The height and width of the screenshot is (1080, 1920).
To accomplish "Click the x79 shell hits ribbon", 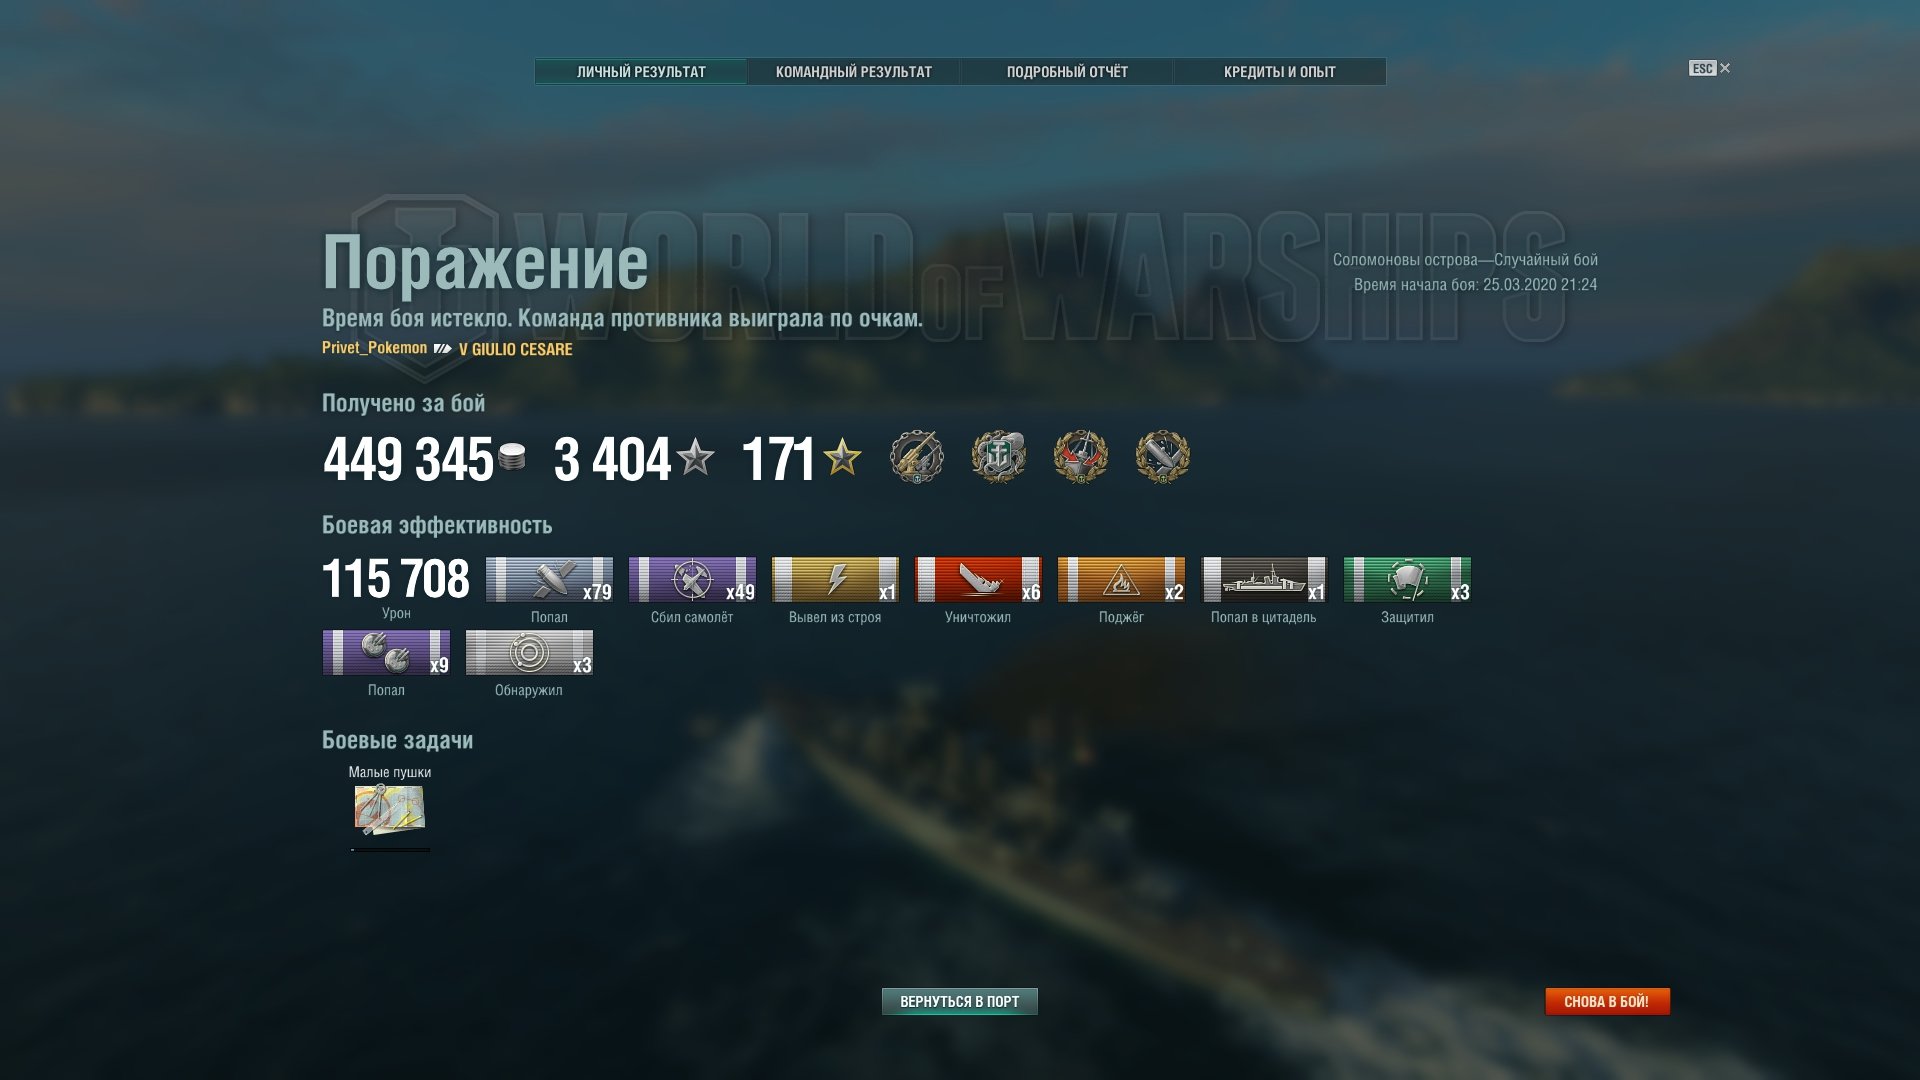I will pyautogui.click(x=549, y=580).
